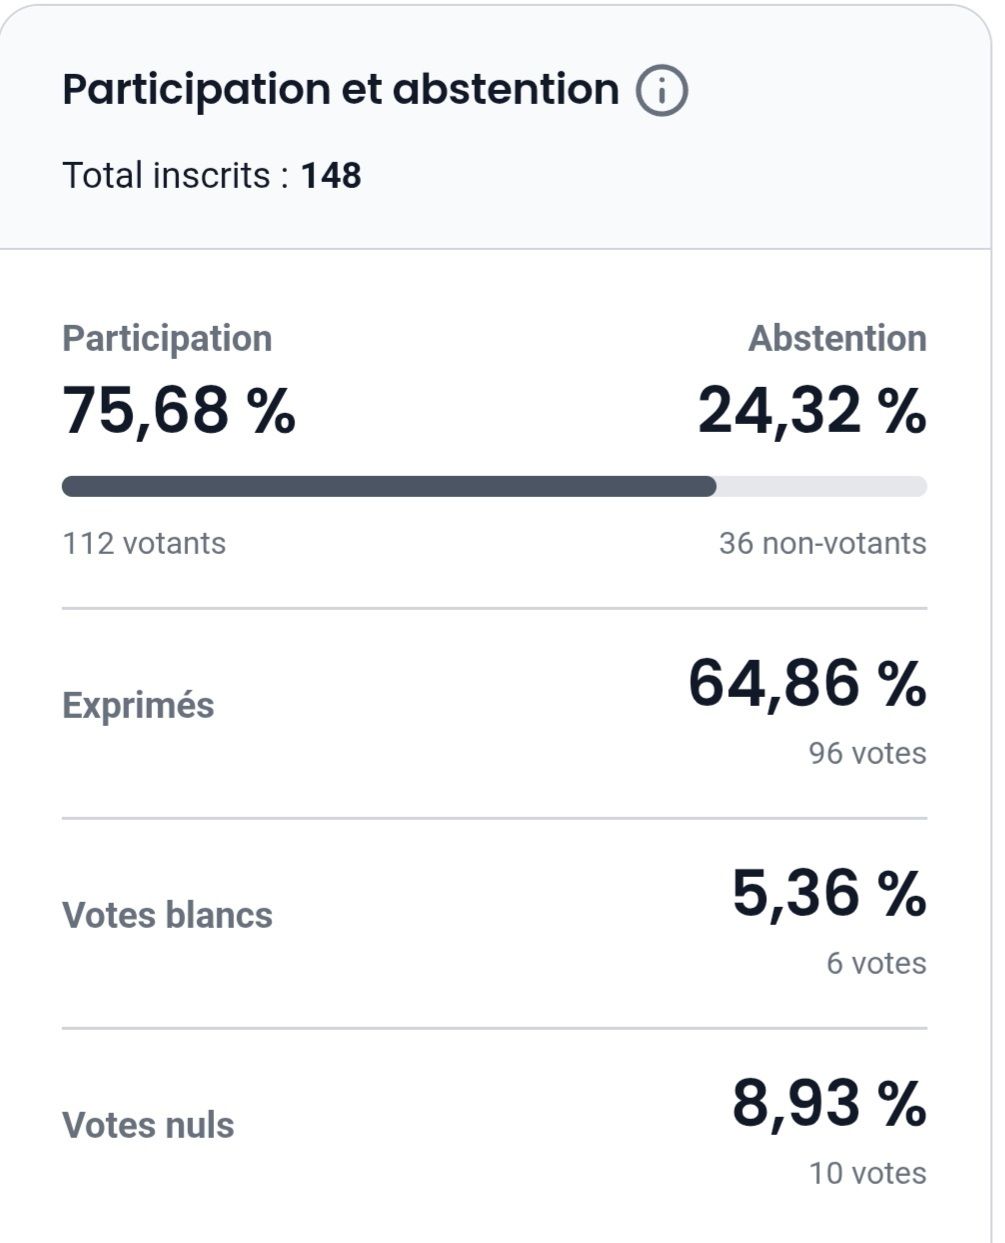Click the '96 votes' caption
Viewport: 1005px width, 1243px height.
coord(867,753)
